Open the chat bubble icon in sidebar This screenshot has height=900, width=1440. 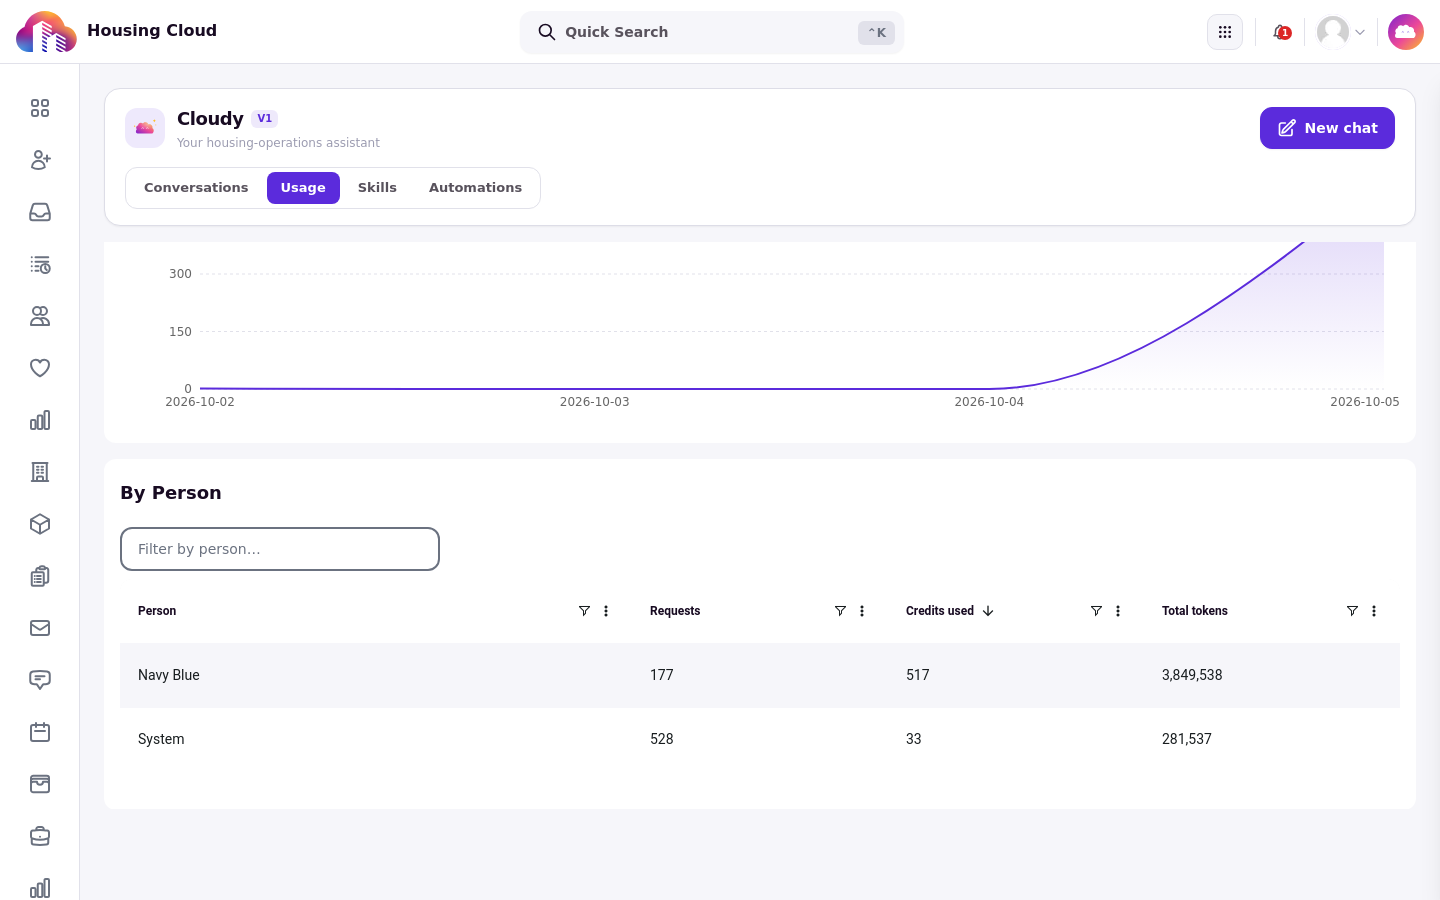[40, 680]
